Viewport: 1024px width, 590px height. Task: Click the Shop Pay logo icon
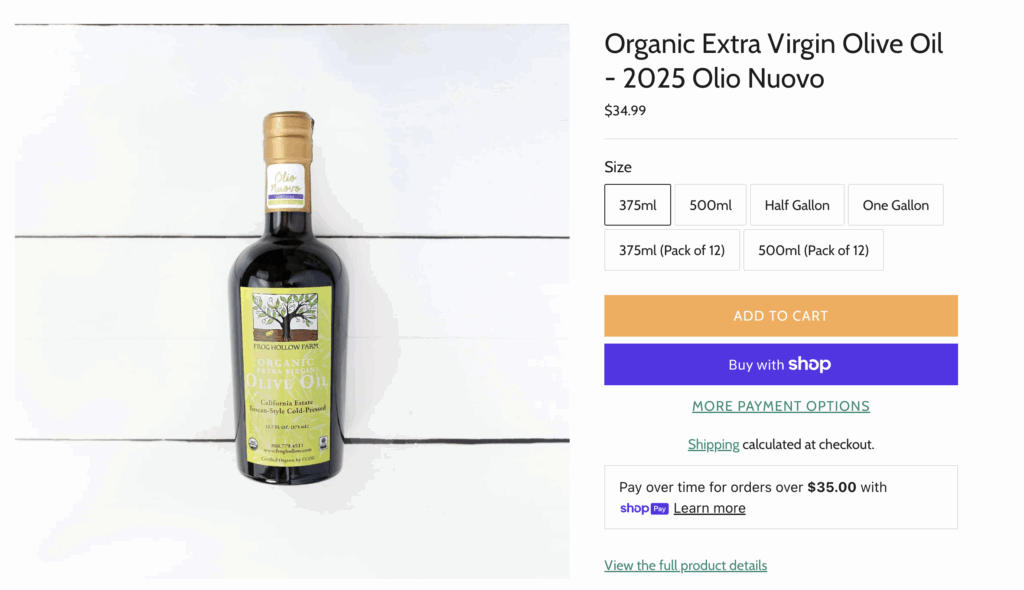click(x=644, y=508)
